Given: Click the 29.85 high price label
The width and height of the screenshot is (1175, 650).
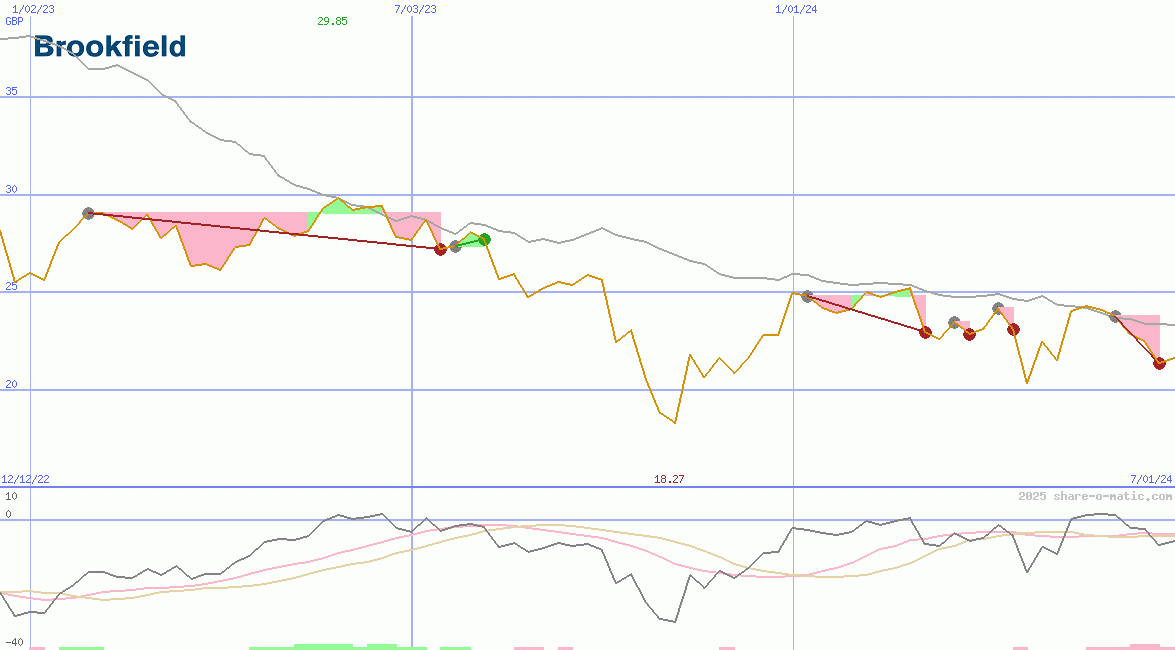Looking at the screenshot, I should tap(332, 21).
